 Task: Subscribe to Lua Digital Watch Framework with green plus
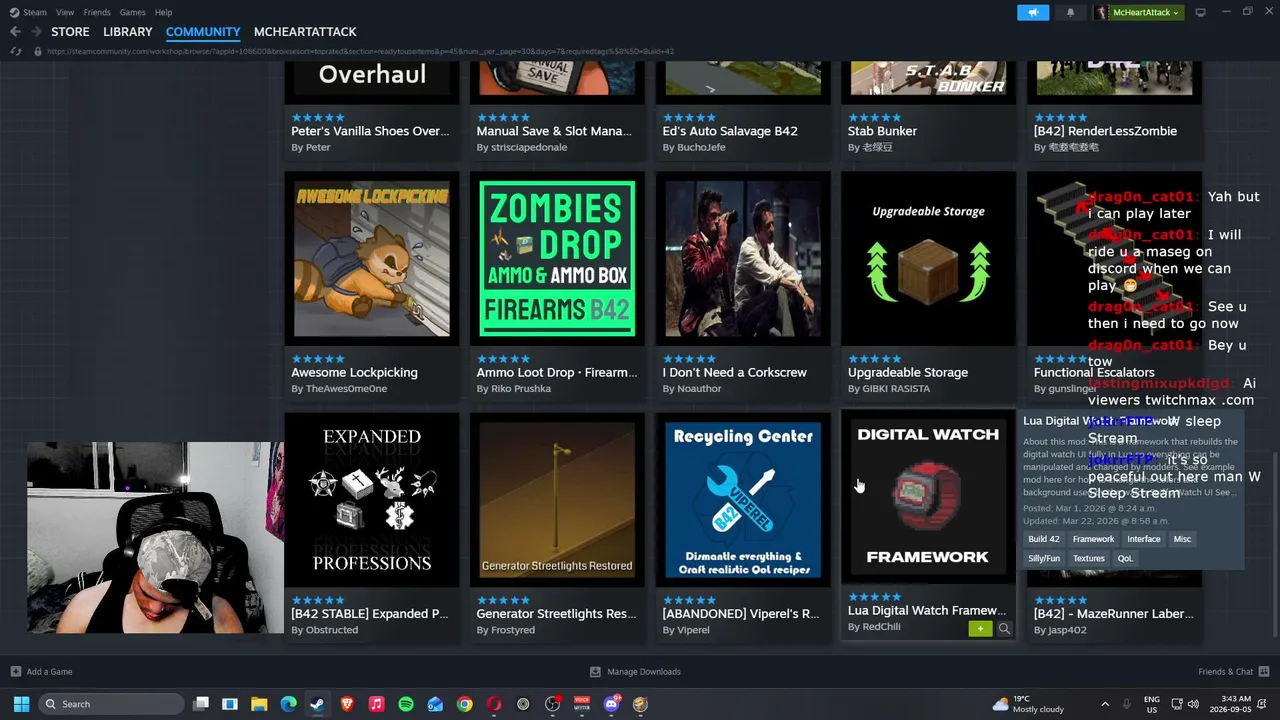[980, 628]
